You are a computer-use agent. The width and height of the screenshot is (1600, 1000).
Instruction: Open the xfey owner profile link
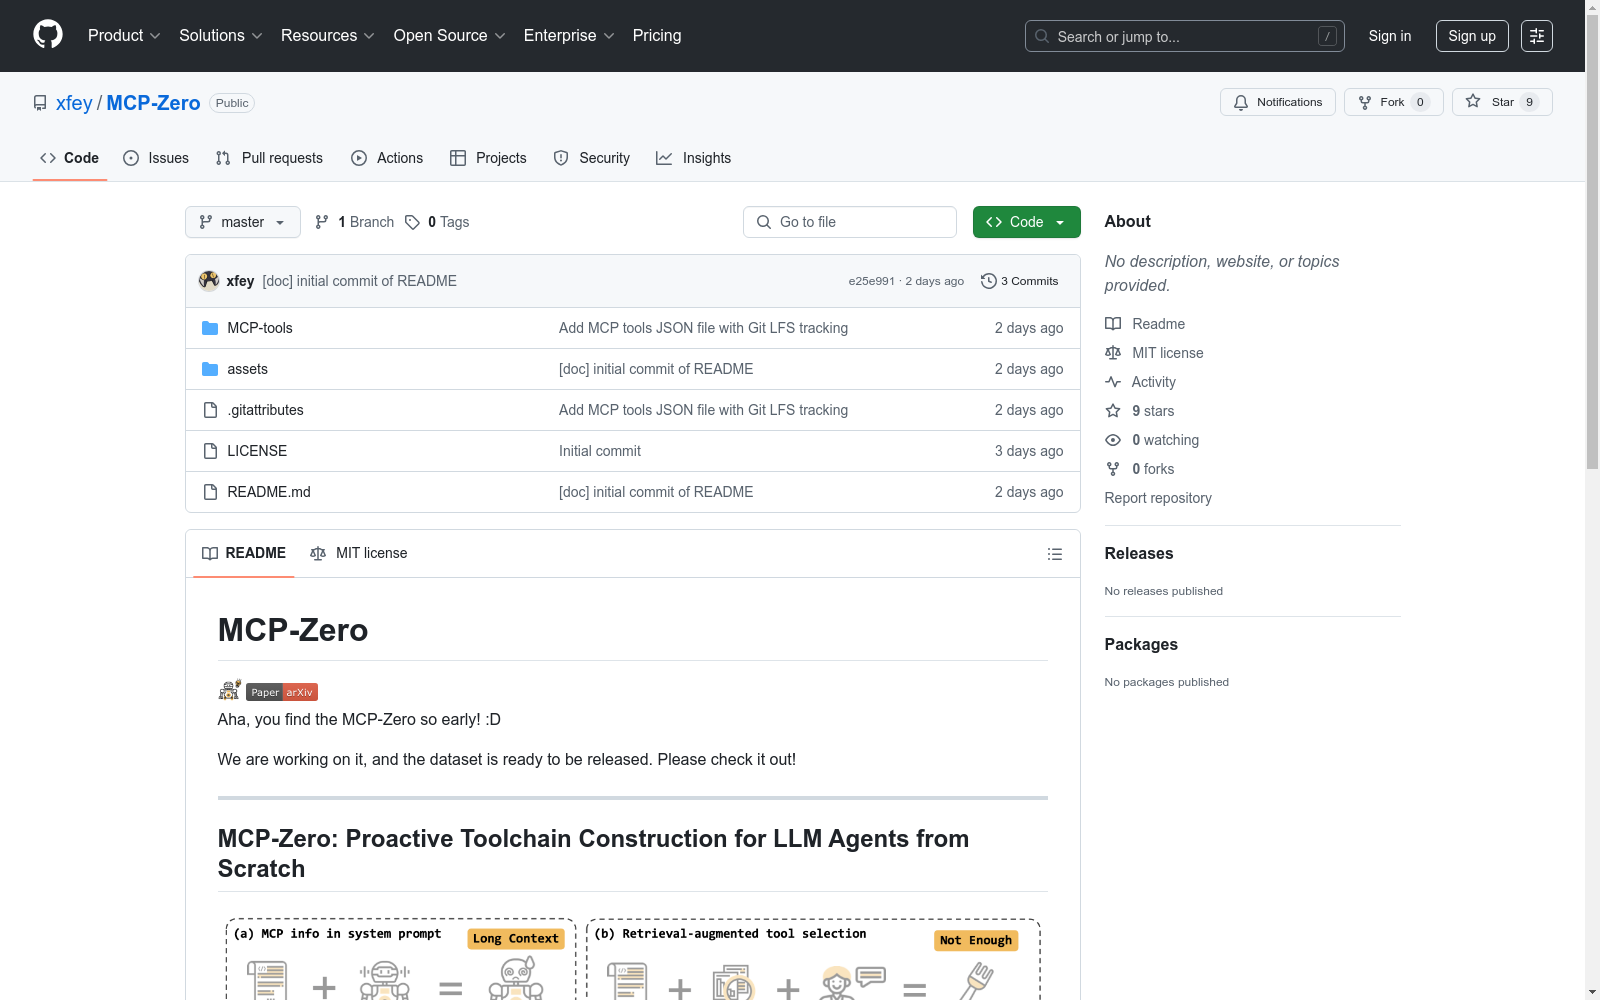[74, 103]
